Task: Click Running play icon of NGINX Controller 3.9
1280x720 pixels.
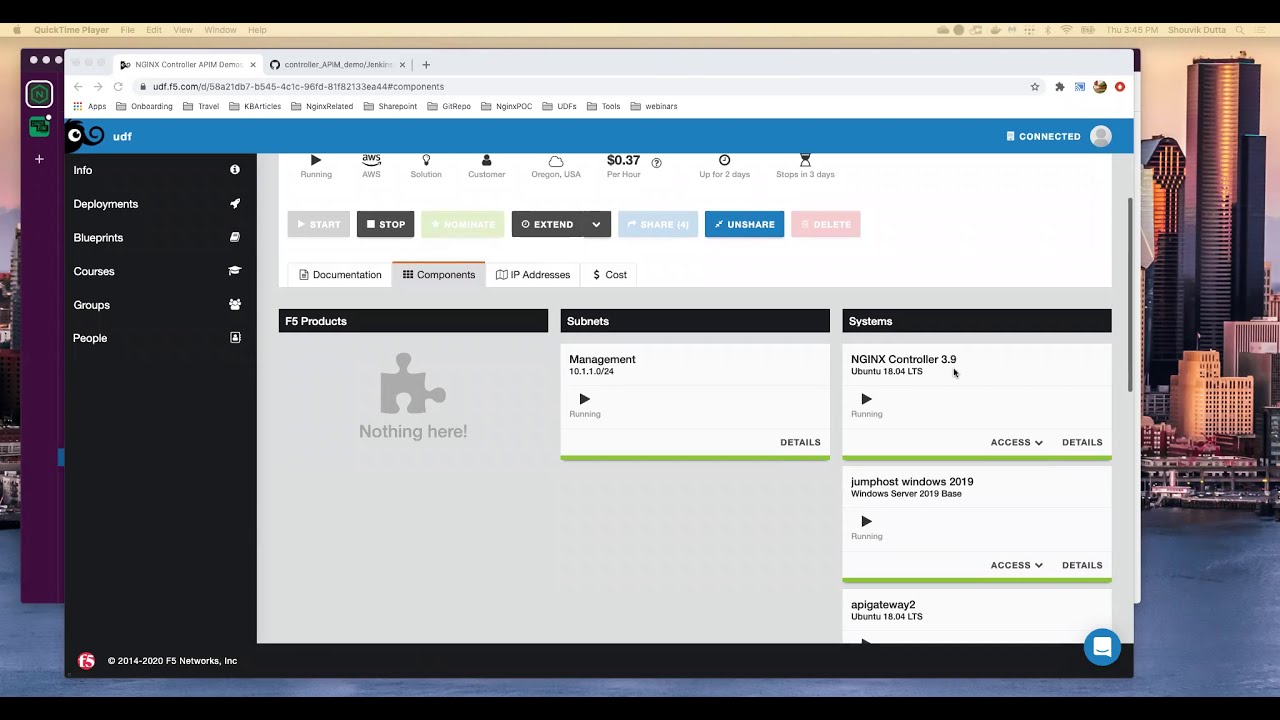Action: 867,399
